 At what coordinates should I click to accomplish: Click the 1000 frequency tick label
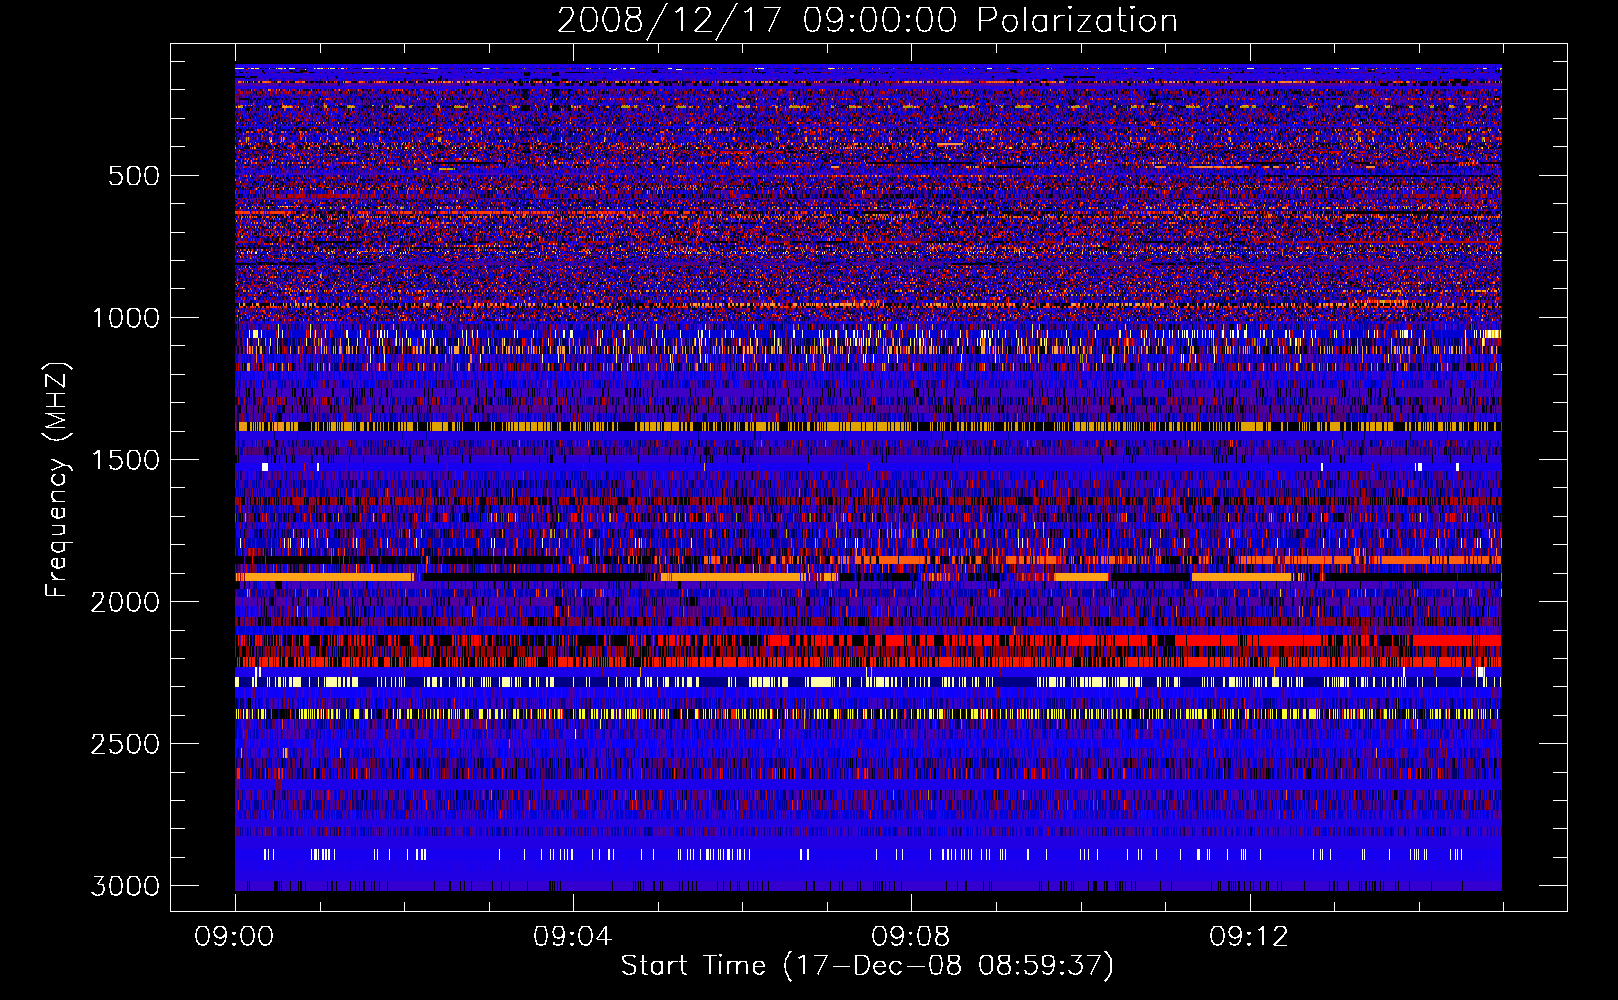[125, 318]
